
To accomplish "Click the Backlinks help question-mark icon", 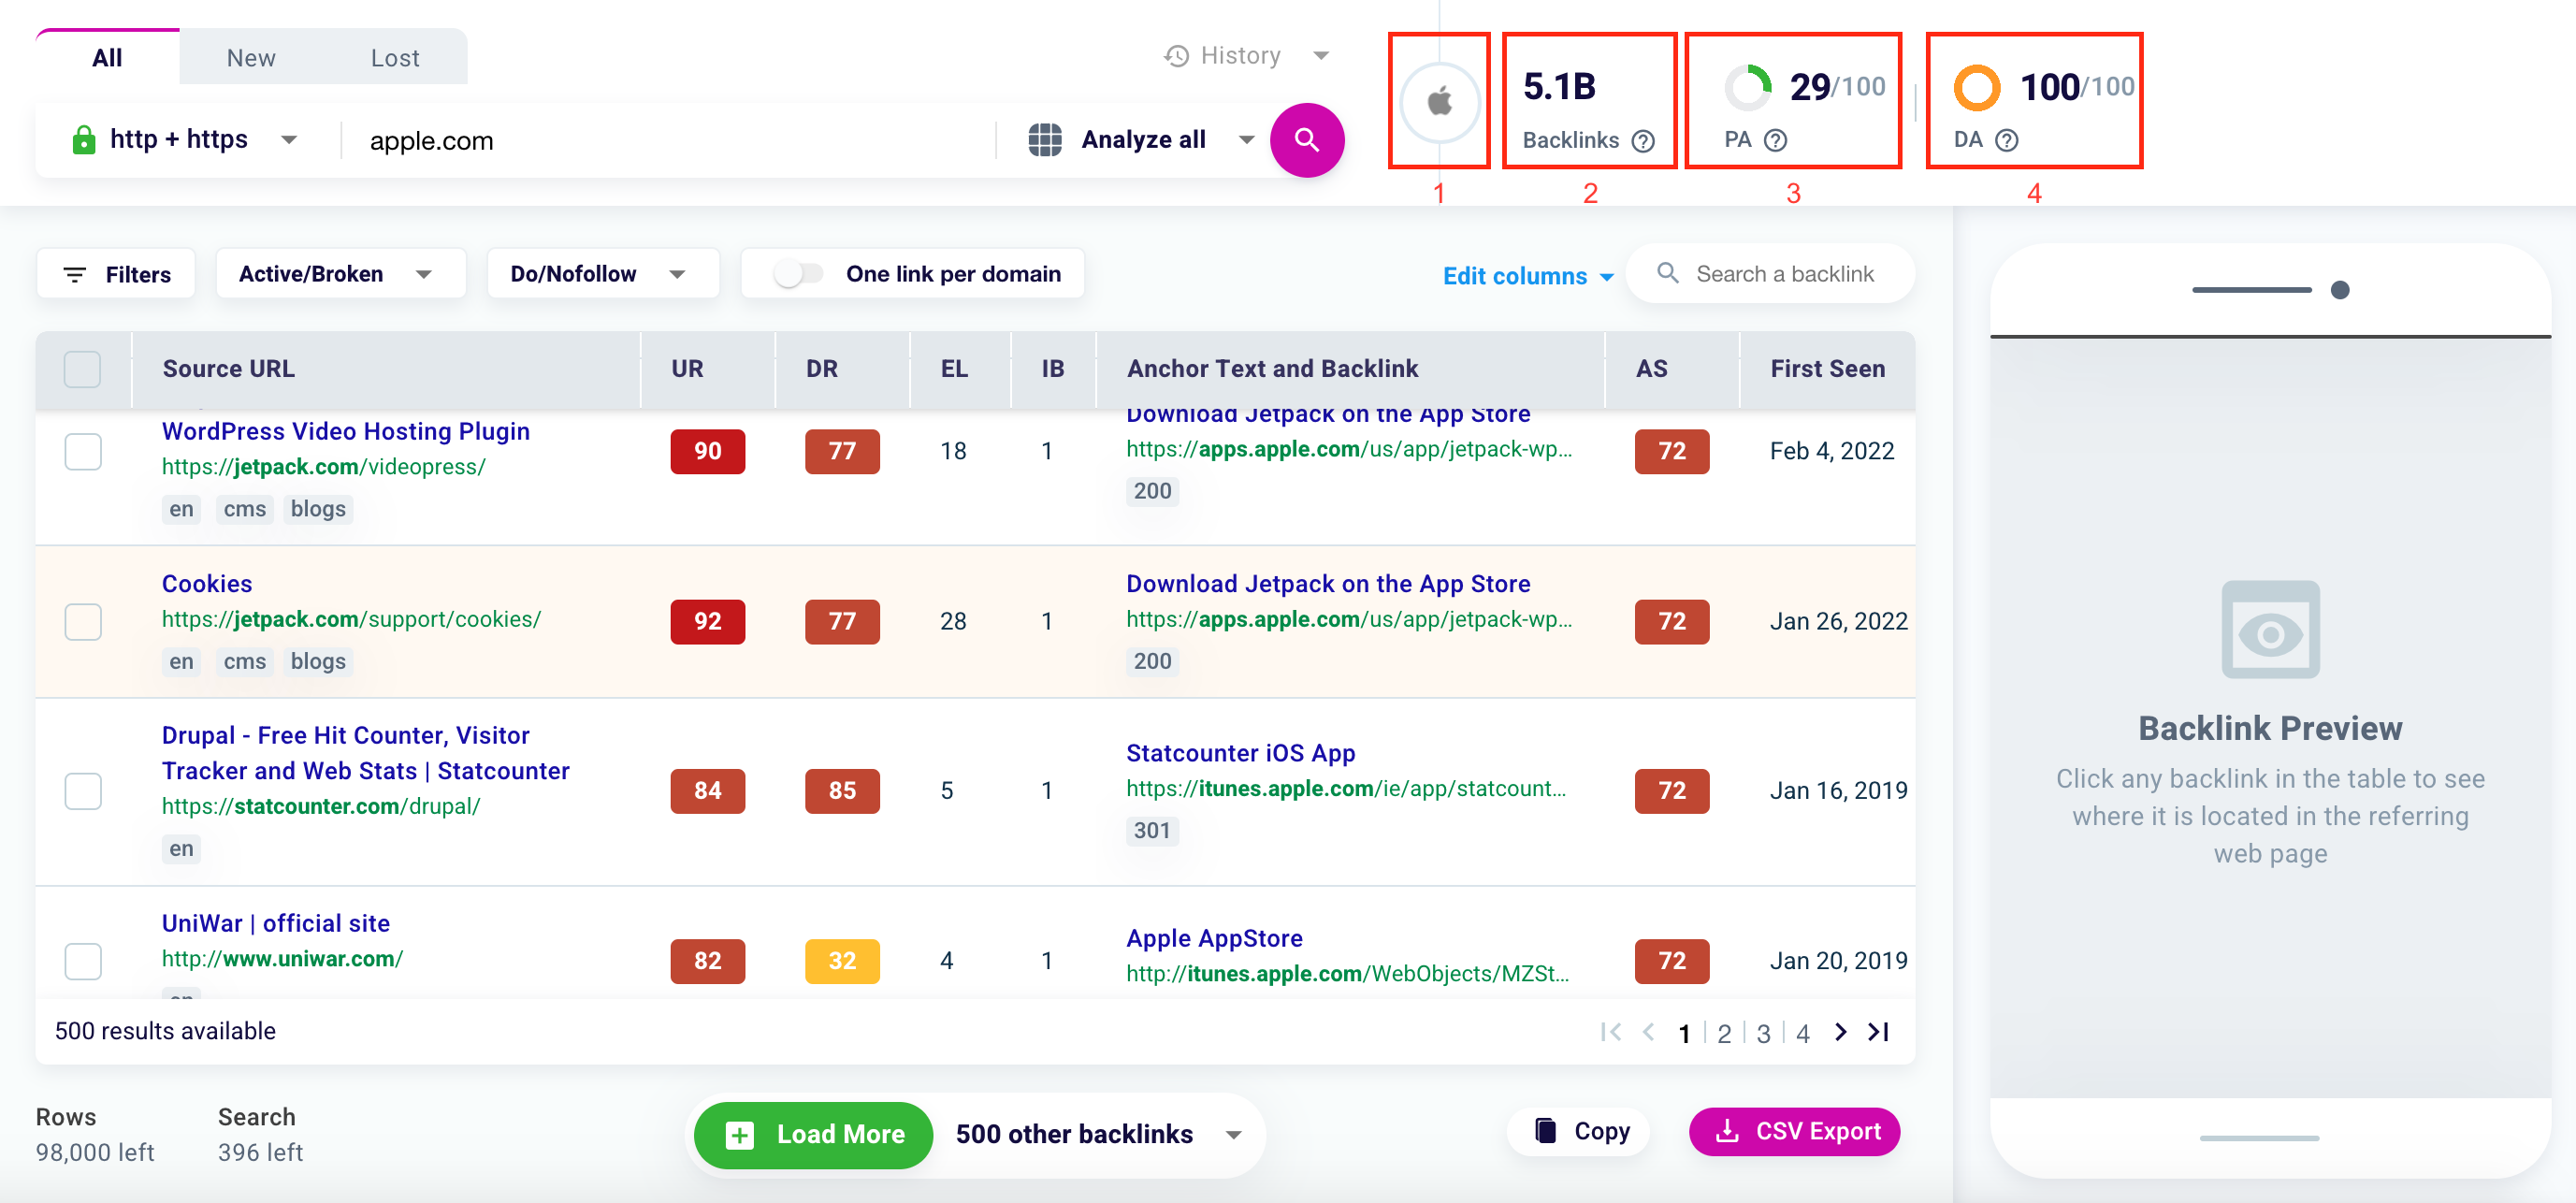I will [x=1643, y=141].
